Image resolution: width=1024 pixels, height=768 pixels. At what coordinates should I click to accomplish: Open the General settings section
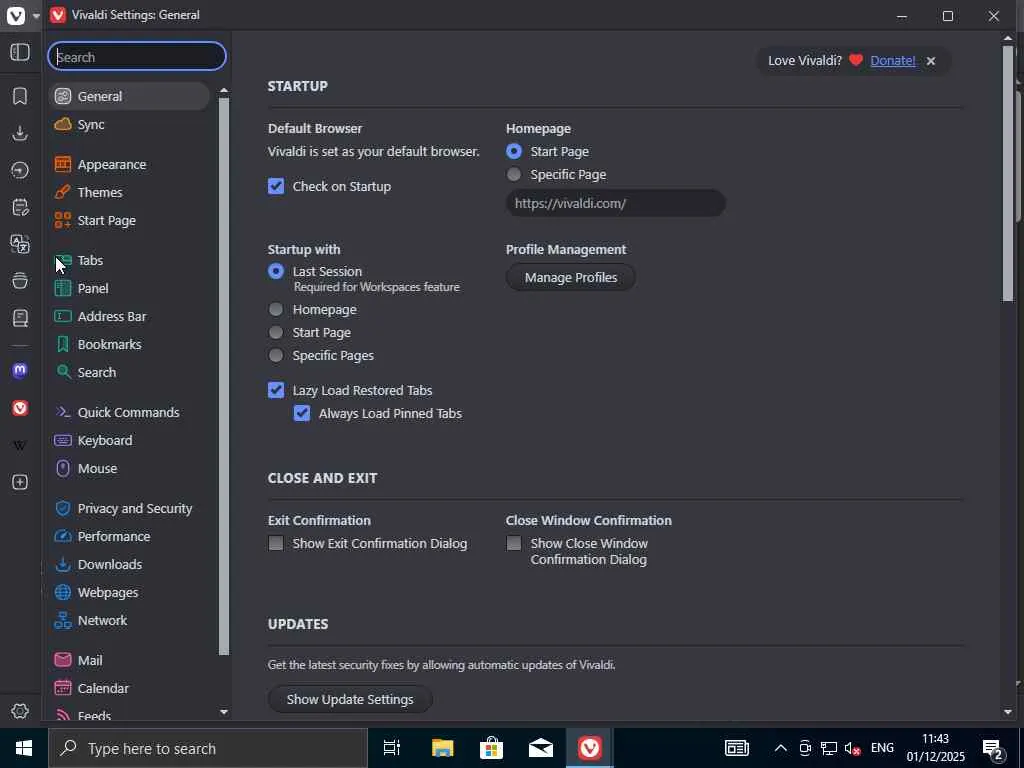(x=129, y=96)
